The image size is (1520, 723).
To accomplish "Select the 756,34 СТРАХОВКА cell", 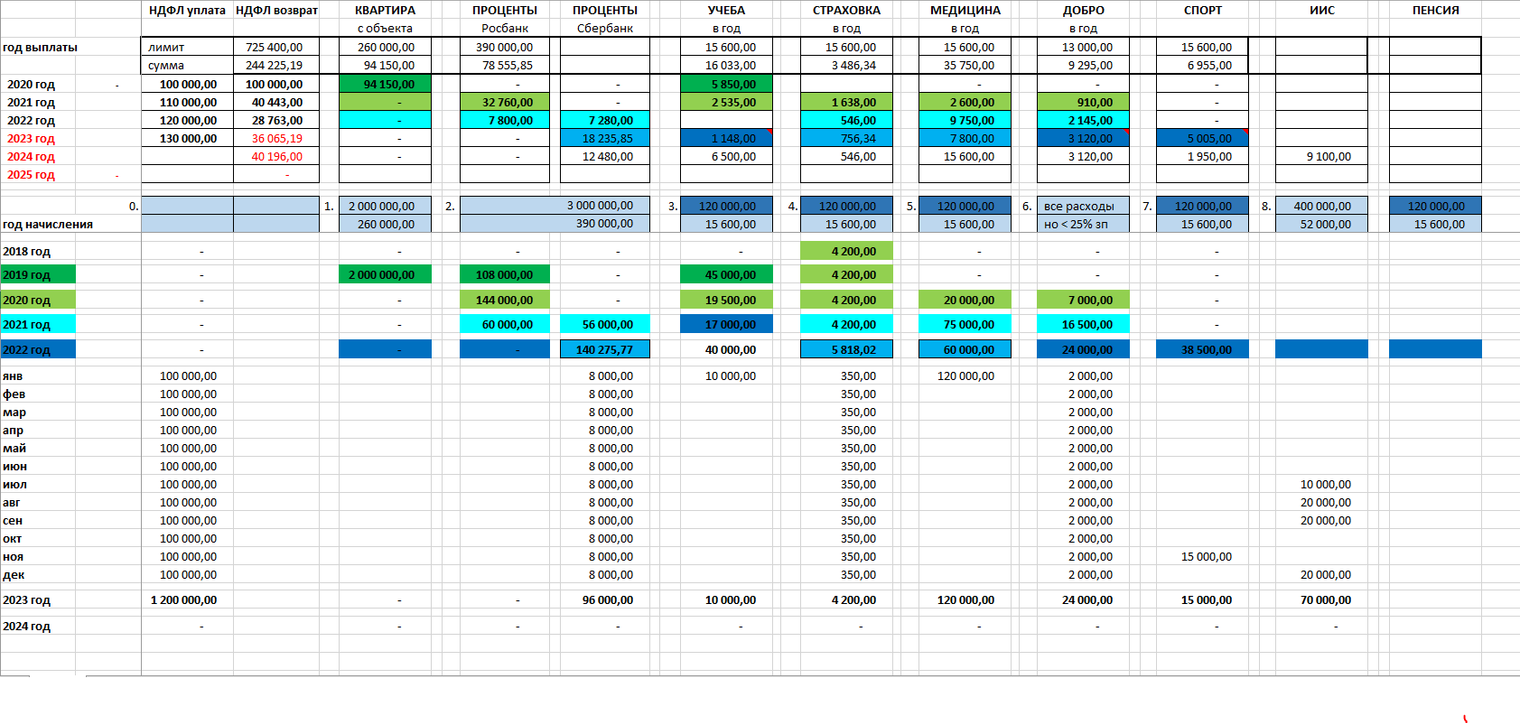I will (846, 138).
